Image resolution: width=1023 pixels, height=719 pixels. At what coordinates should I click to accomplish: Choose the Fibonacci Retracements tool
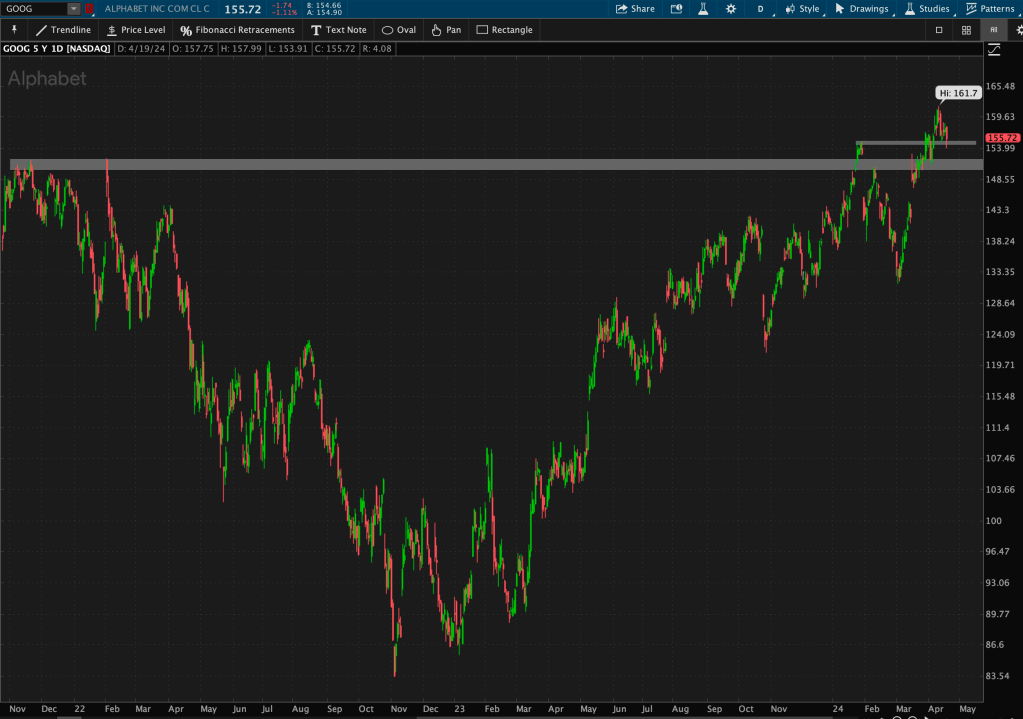(237, 30)
